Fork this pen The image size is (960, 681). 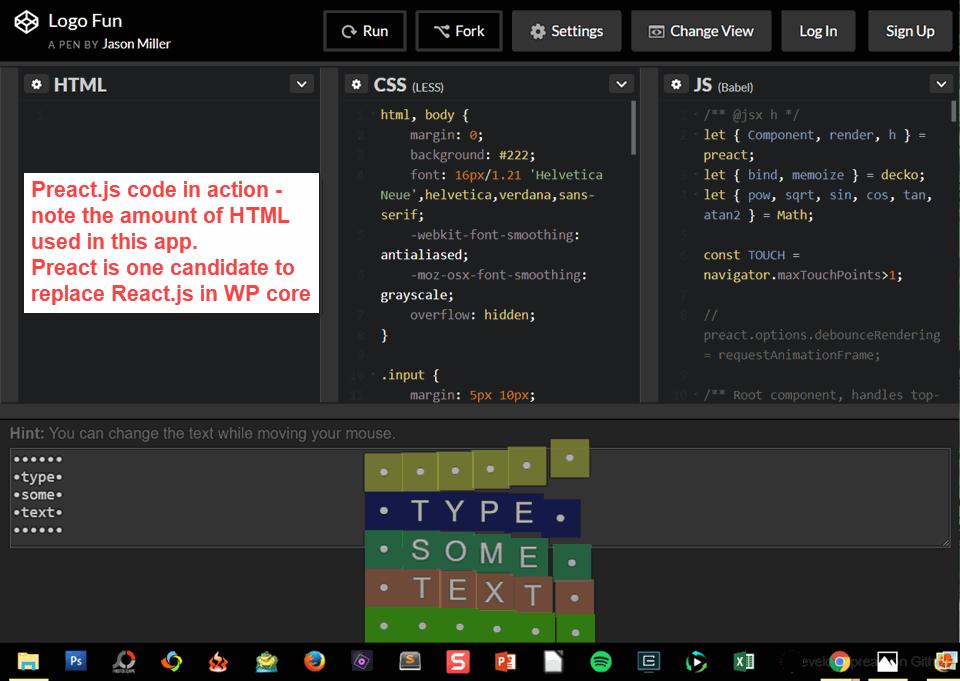pyautogui.click(x=459, y=31)
